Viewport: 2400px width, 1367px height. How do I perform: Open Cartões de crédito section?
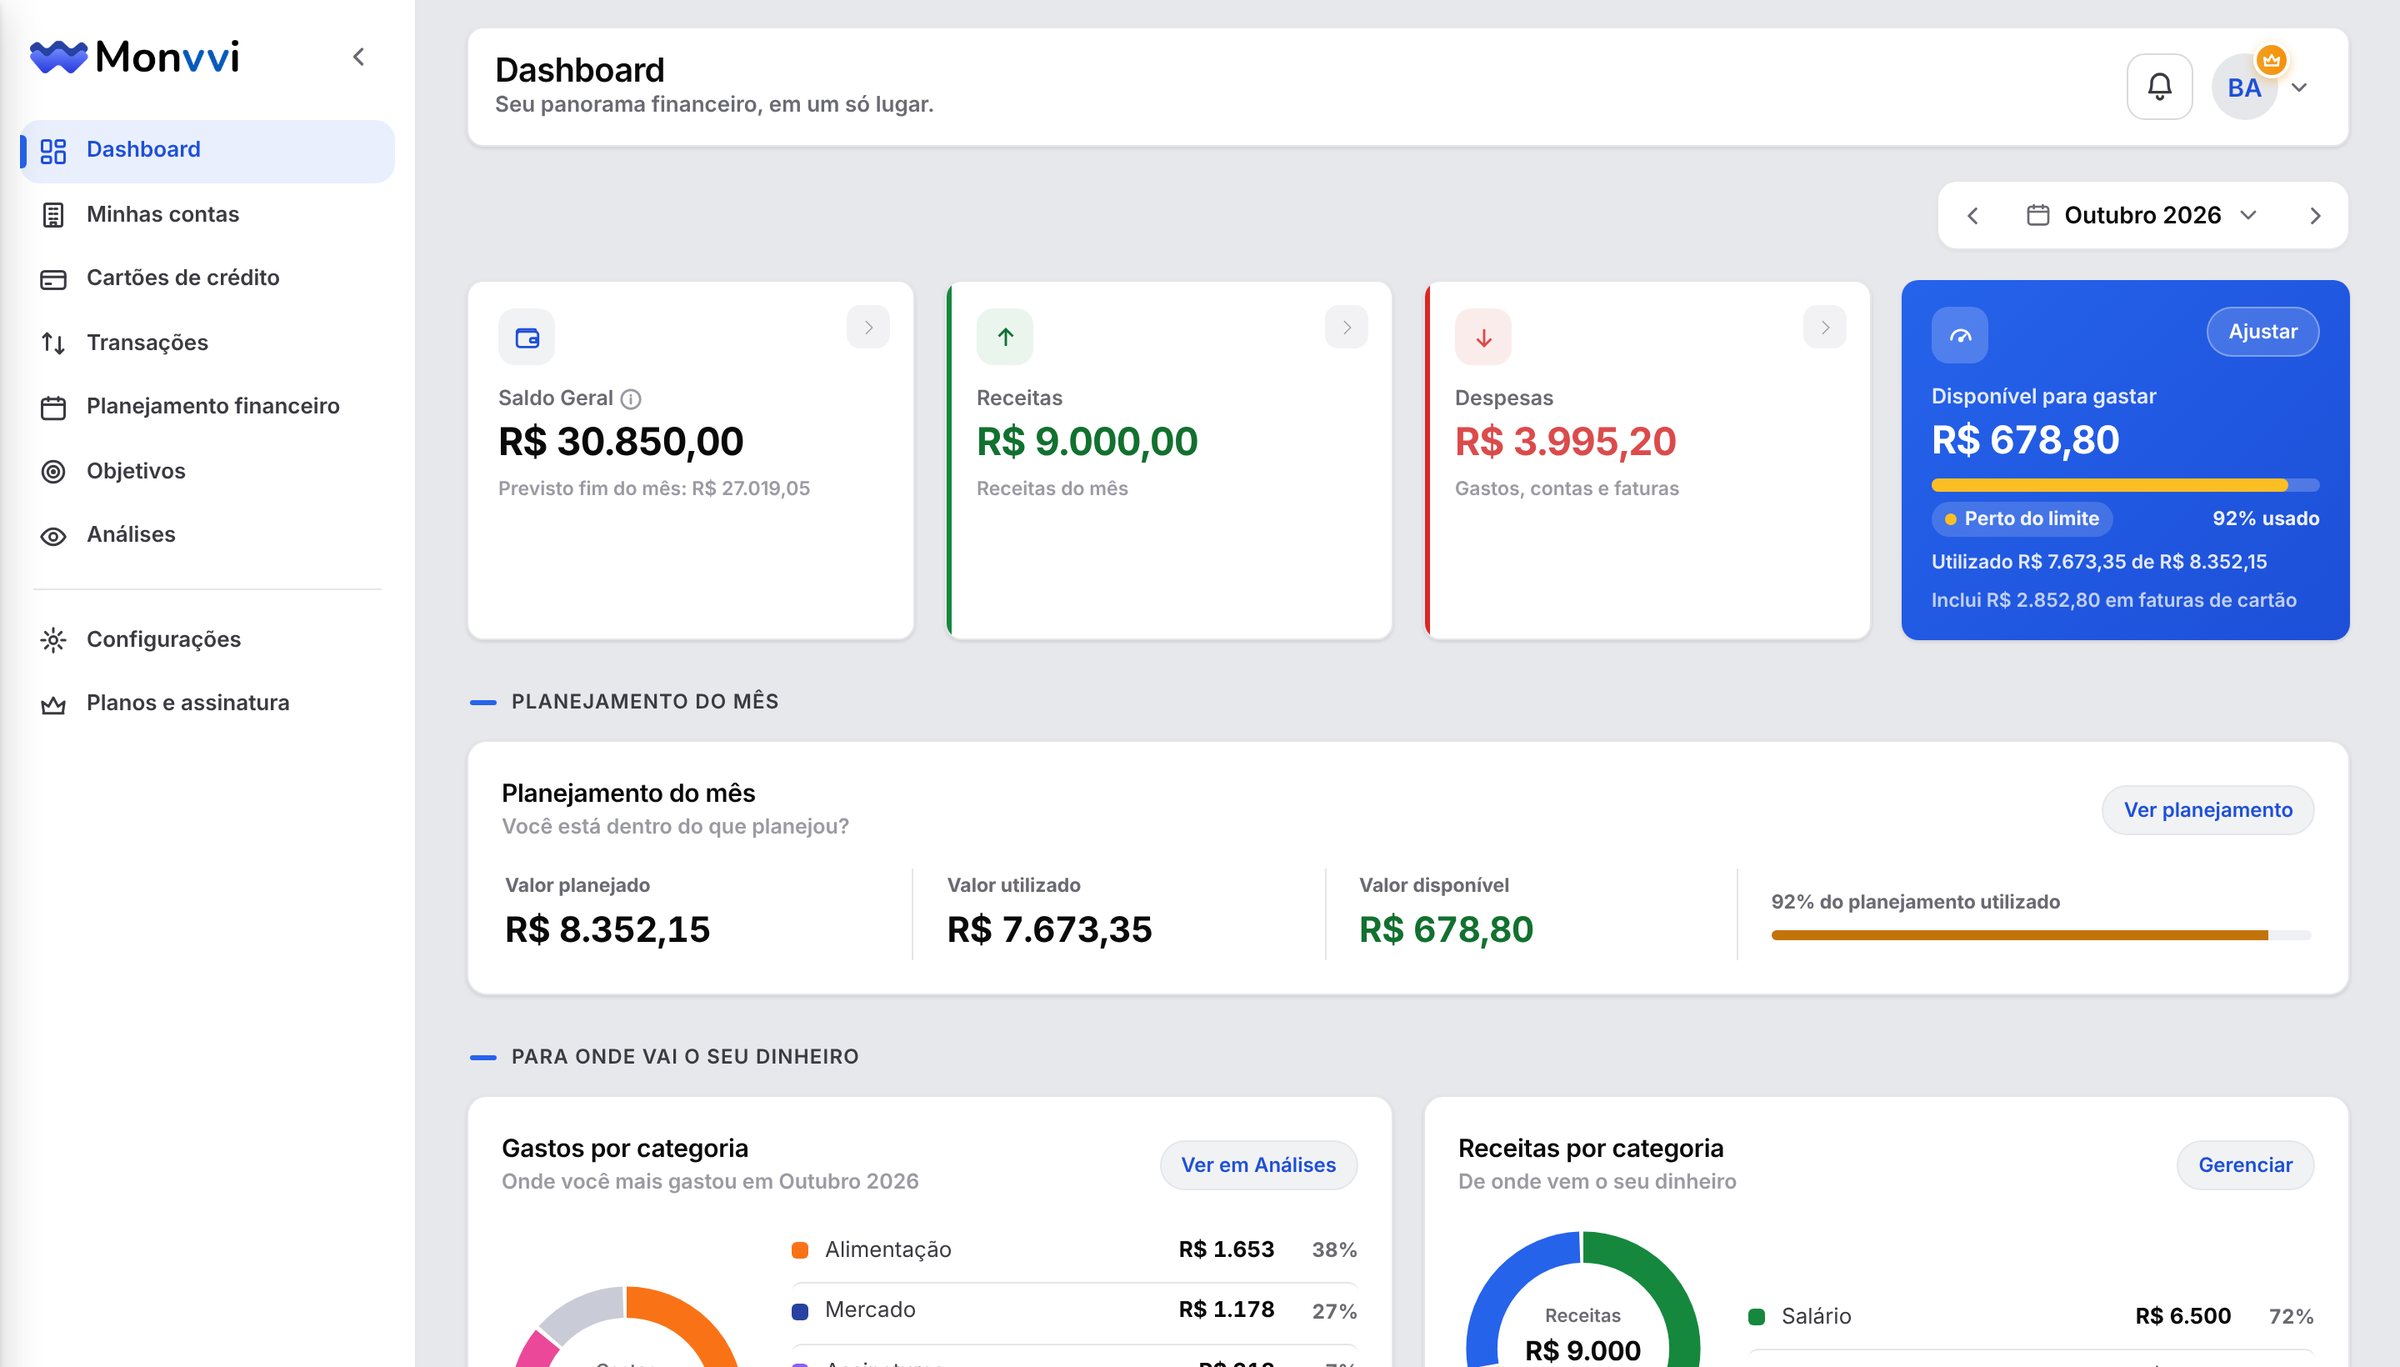[208, 278]
